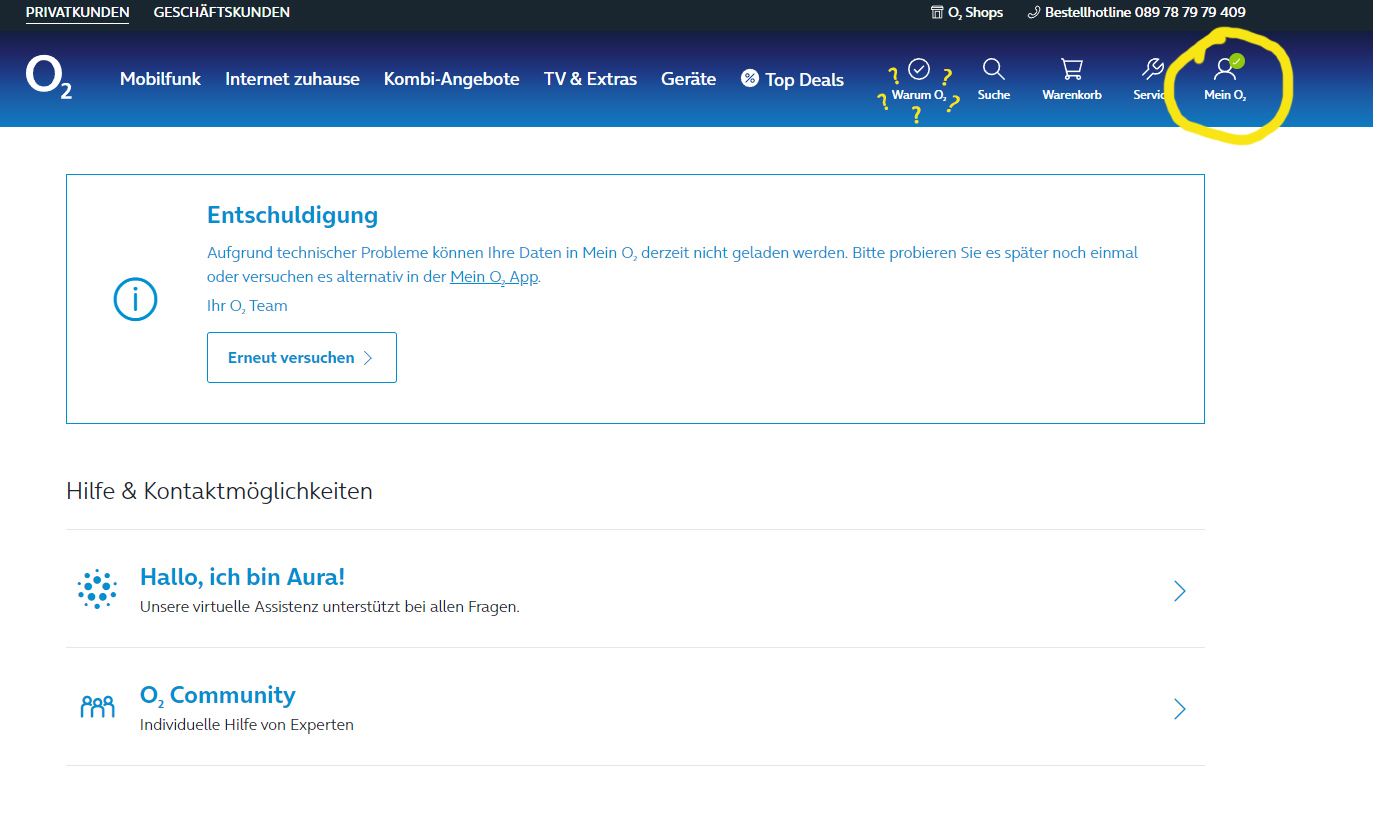Click the Hilfe & Kontaktmöglichkeiten heading
This screenshot has width=1373, height=815.
[x=219, y=491]
